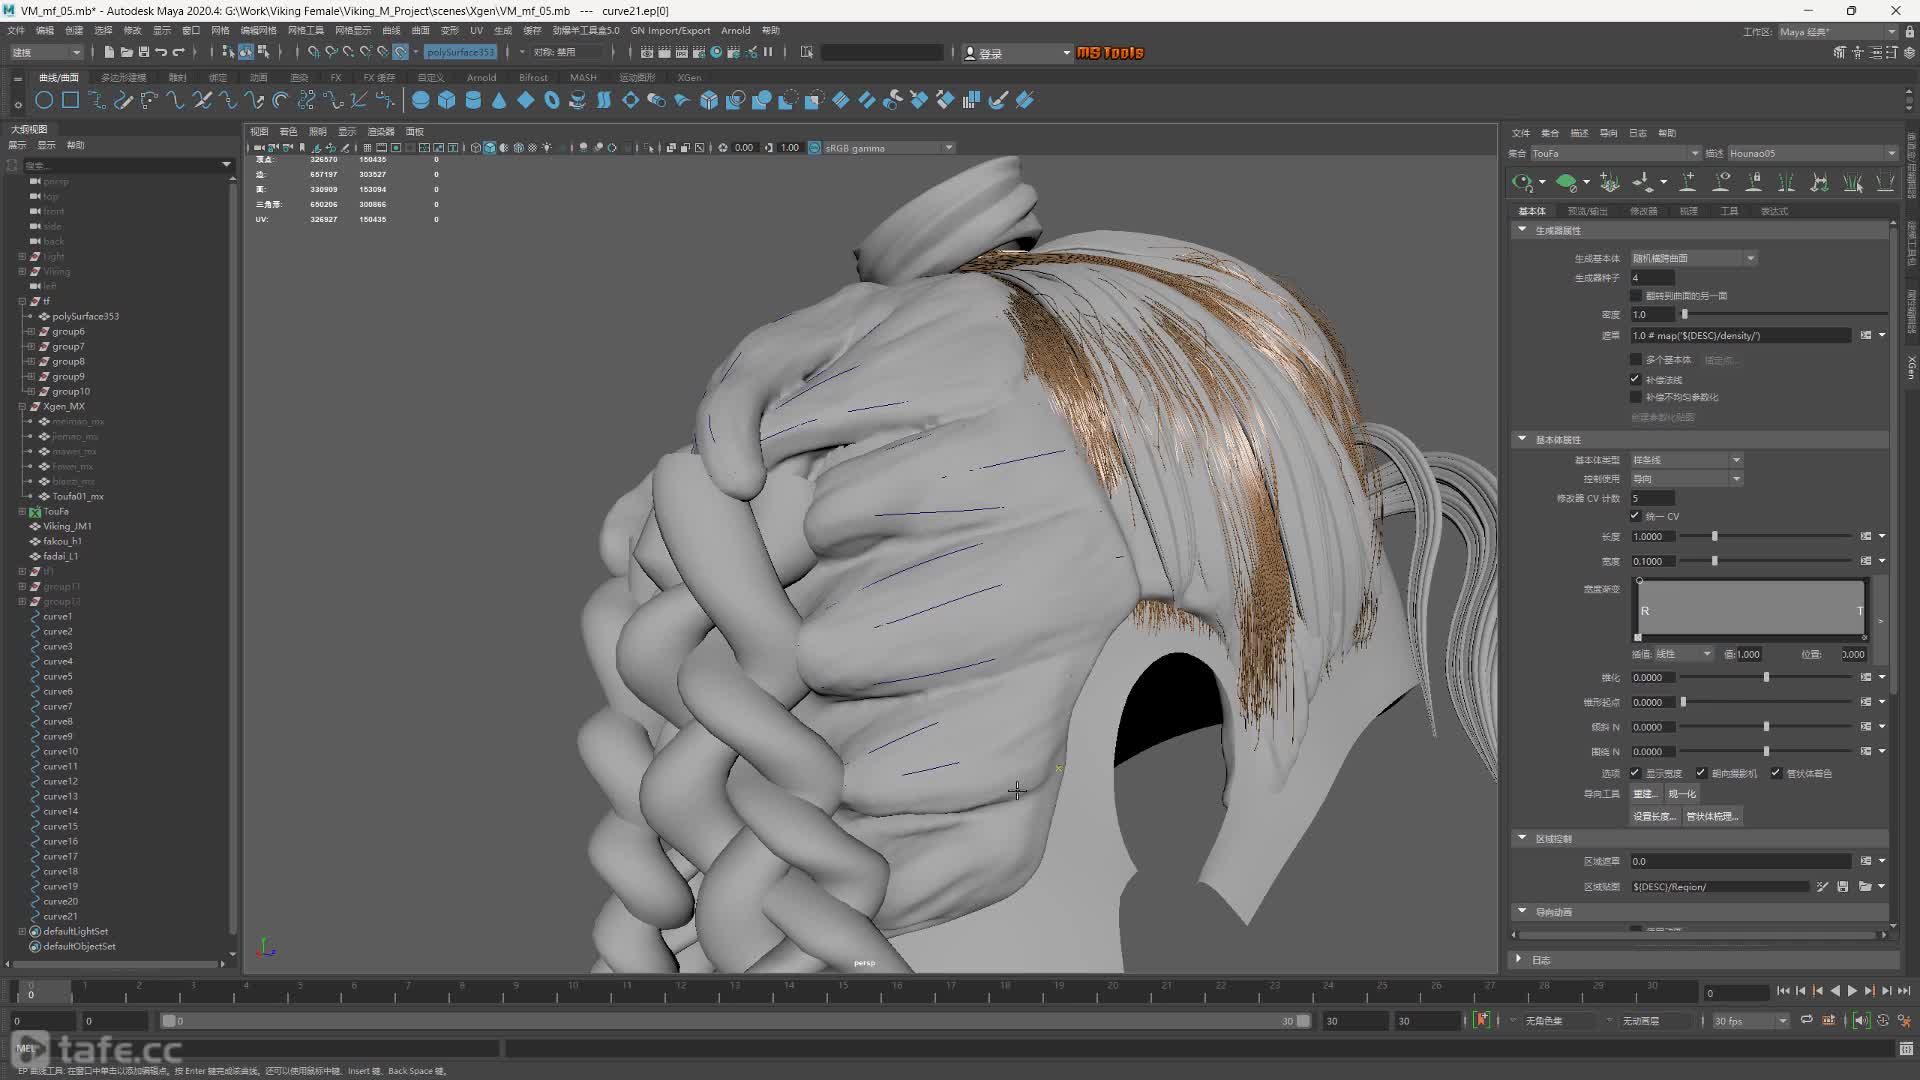The height and width of the screenshot is (1080, 1920).
Task: Click the XGen guide lock icon
Action: pos(1754,182)
